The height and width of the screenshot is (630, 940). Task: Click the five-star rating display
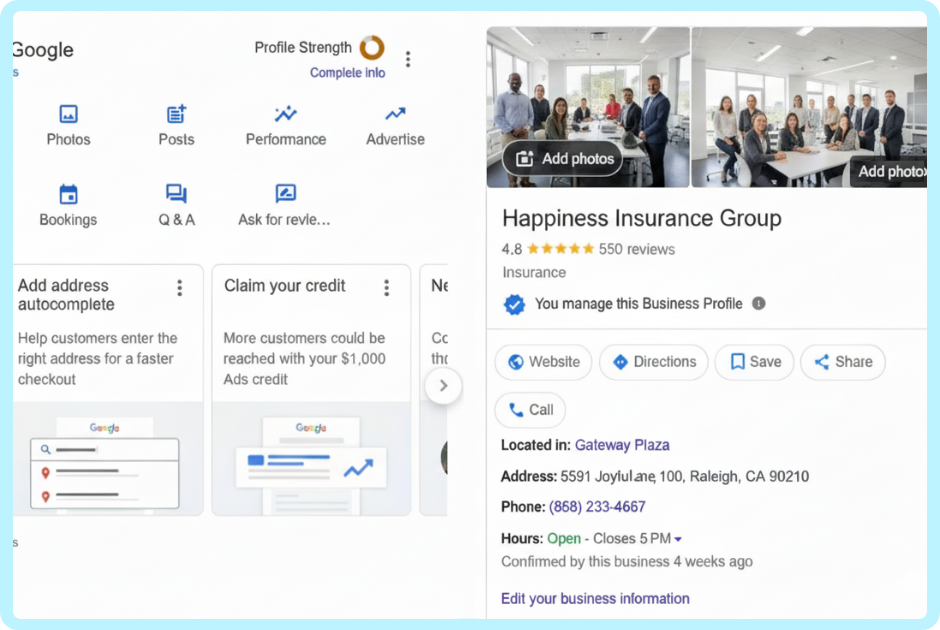[x=561, y=249]
